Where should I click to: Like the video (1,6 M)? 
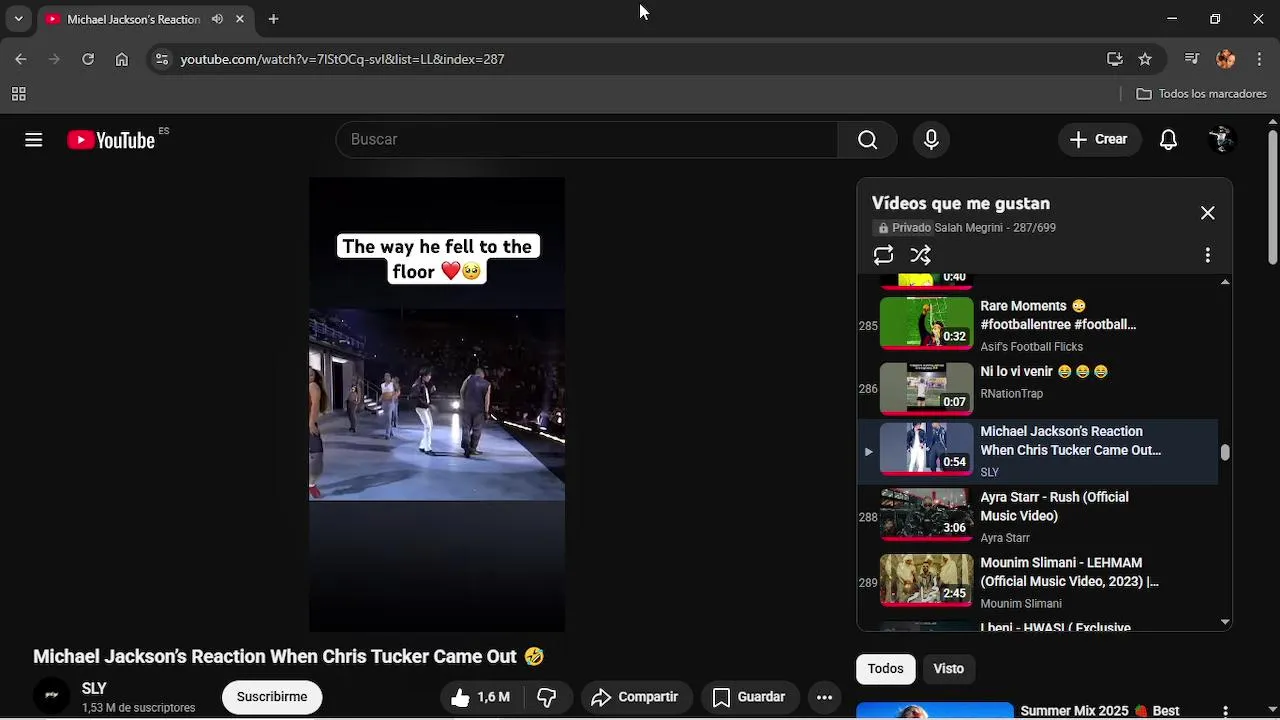pyautogui.click(x=481, y=697)
